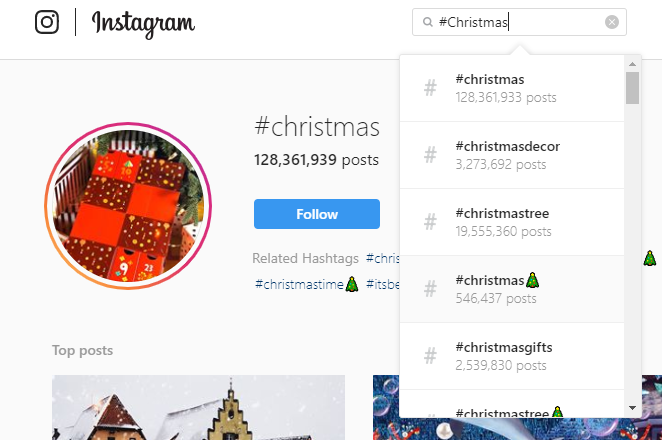Open the #christmas hashtag story profile picture

128,206
